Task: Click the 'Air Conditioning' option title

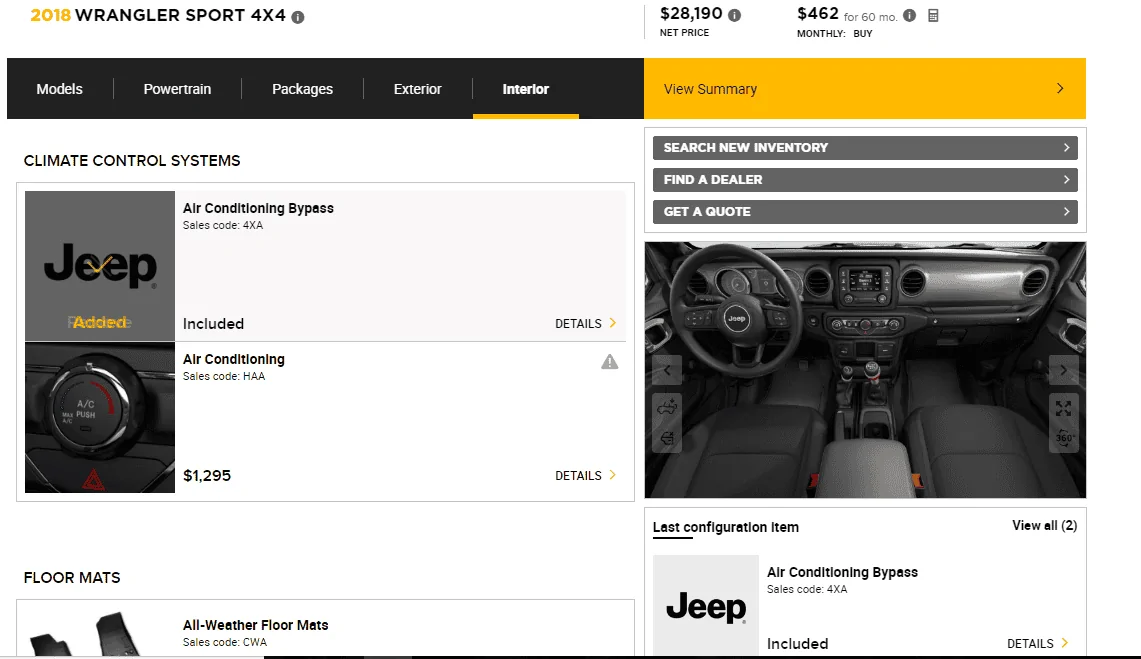Action: 234,359
